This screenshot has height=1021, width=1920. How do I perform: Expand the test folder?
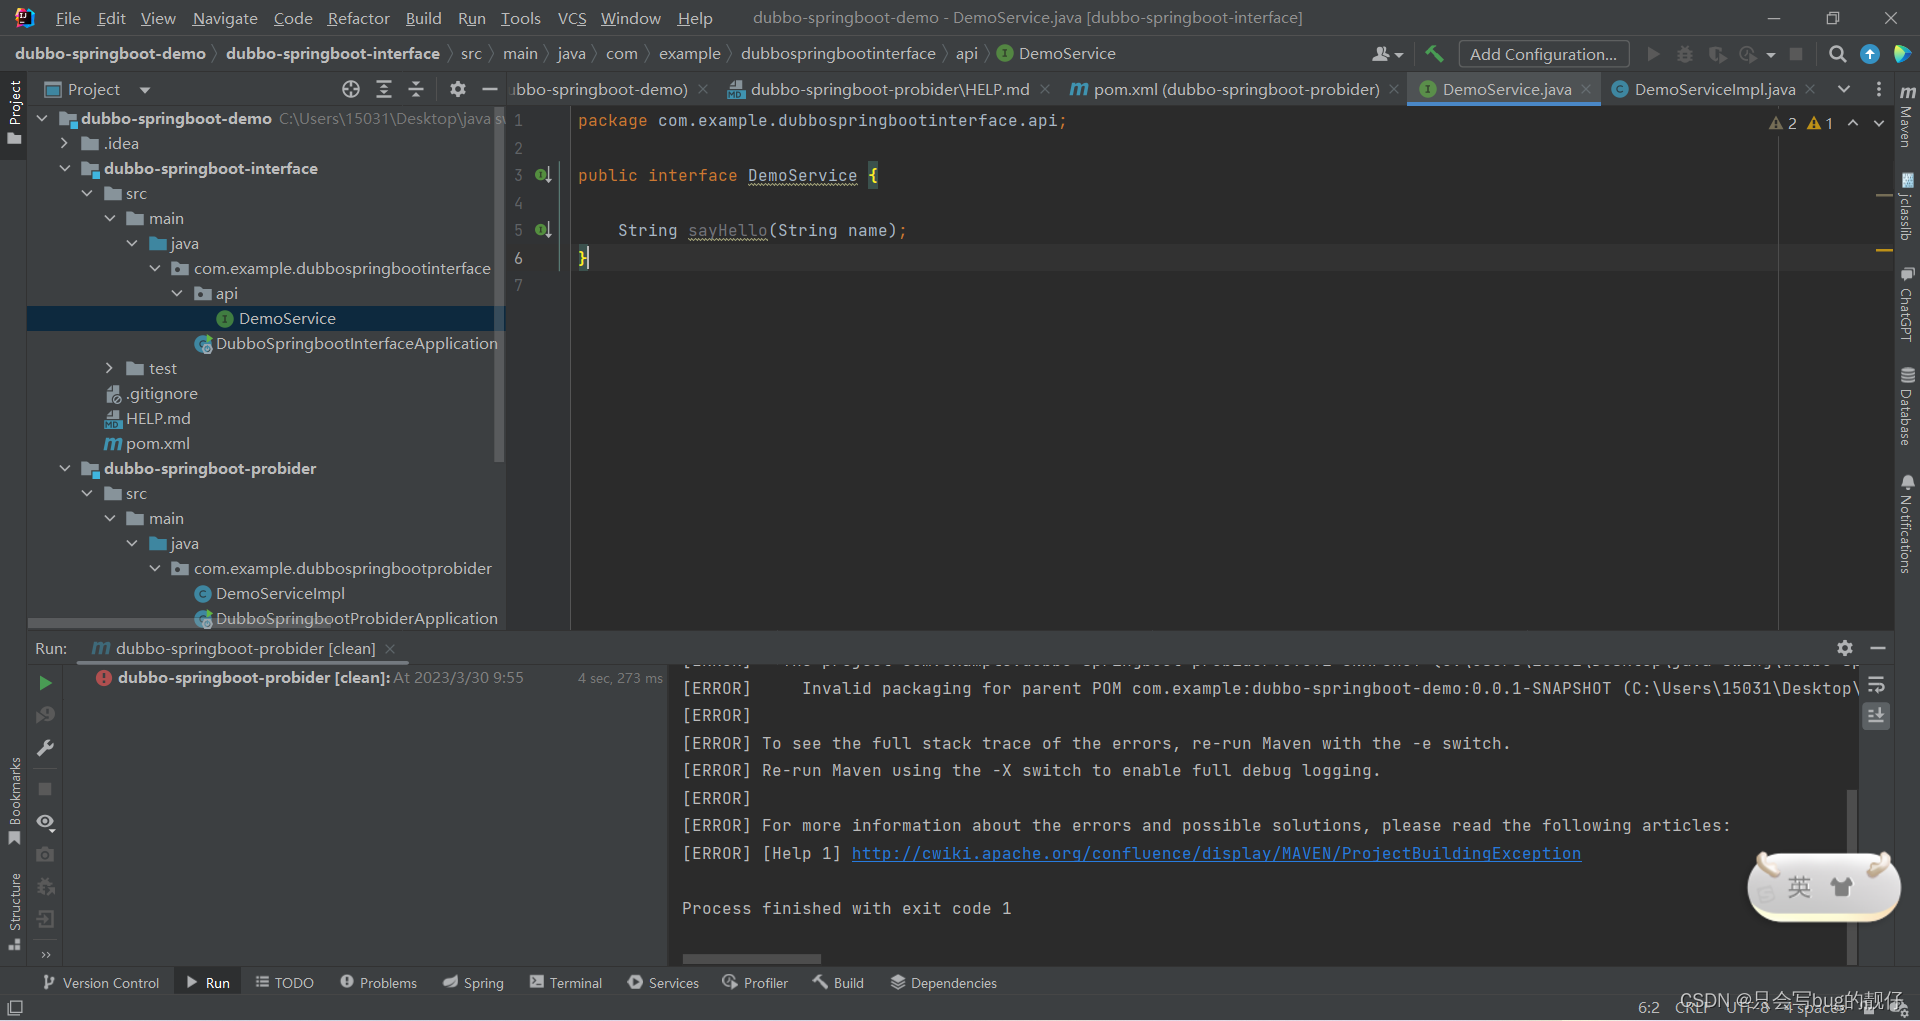pos(110,368)
